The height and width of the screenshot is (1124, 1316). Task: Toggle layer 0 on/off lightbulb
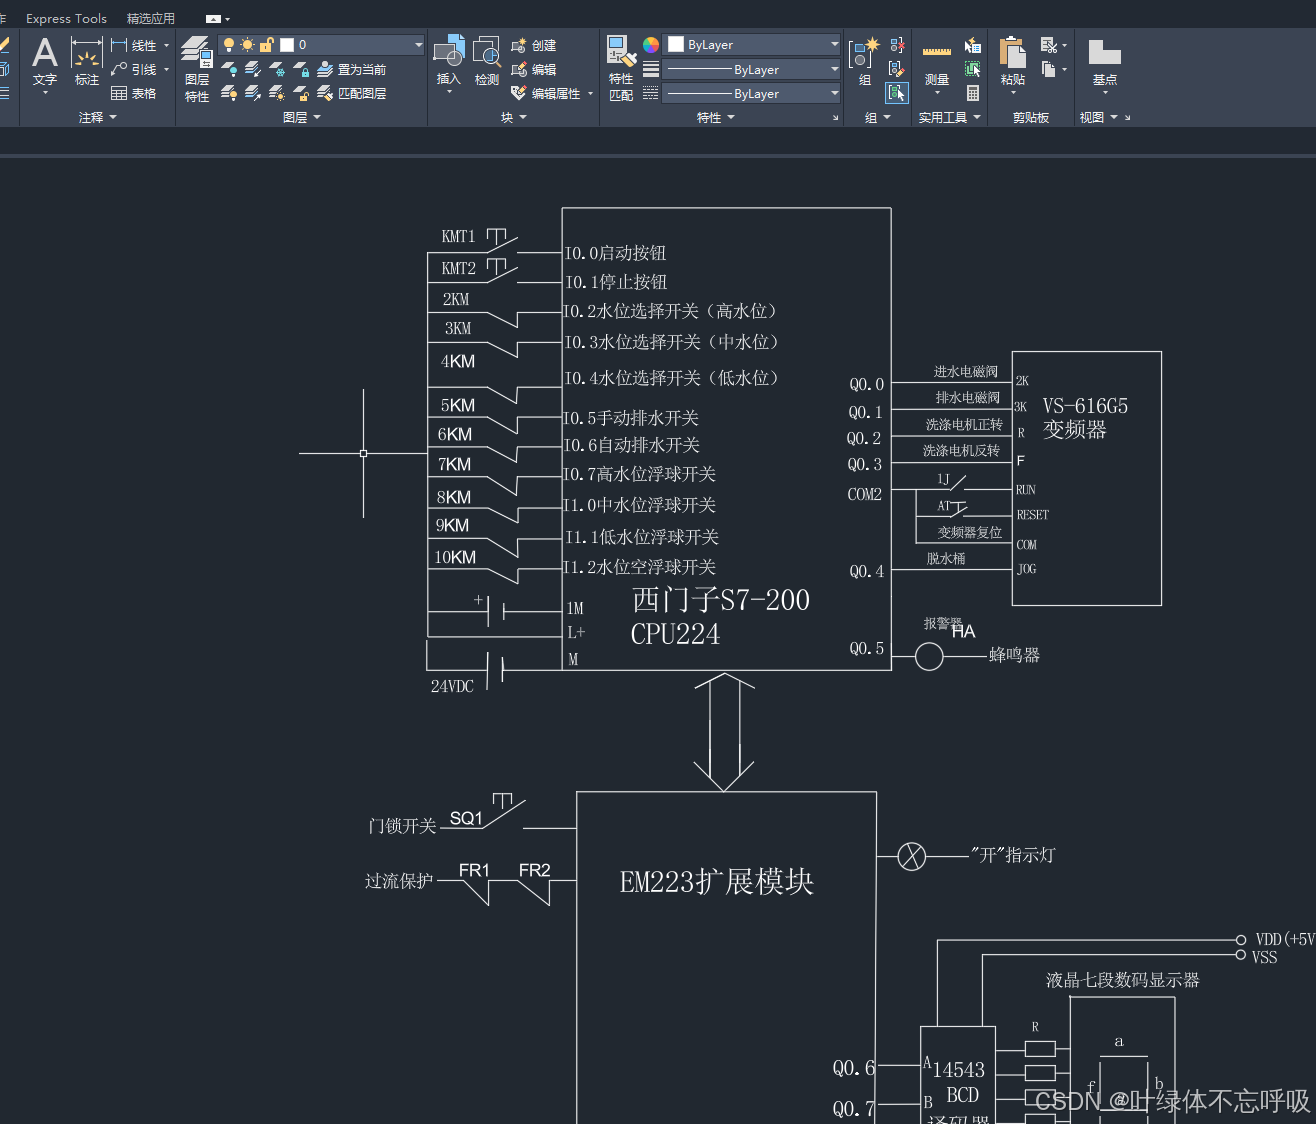pos(229,45)
